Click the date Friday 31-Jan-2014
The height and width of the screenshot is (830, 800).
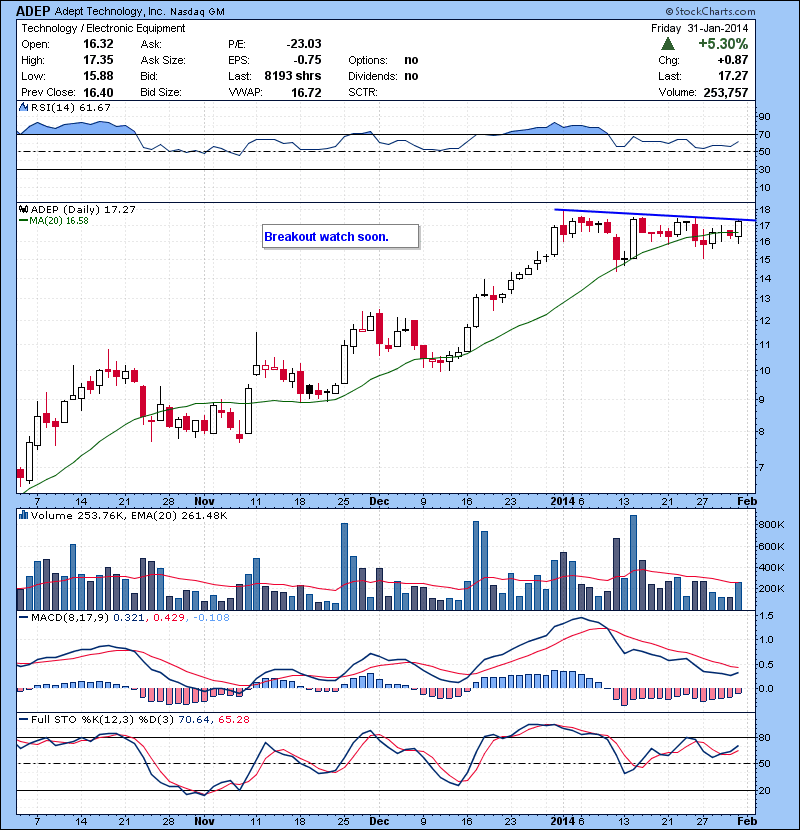coord(699,28)
